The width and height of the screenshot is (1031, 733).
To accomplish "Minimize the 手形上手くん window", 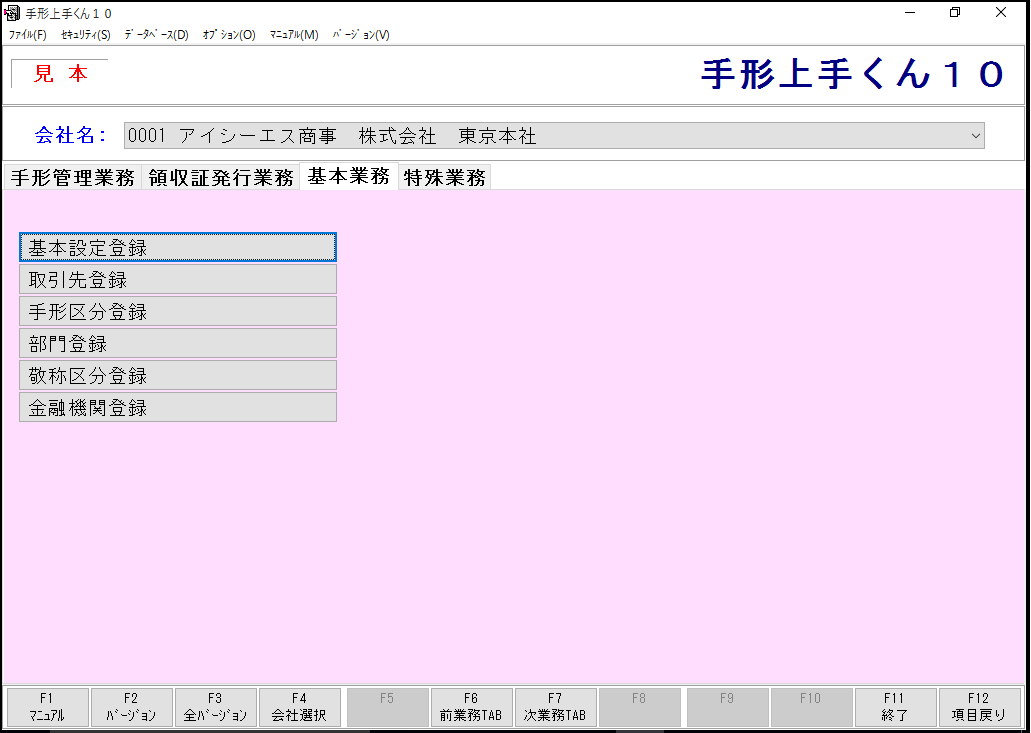I will click(x=911, y=12).
